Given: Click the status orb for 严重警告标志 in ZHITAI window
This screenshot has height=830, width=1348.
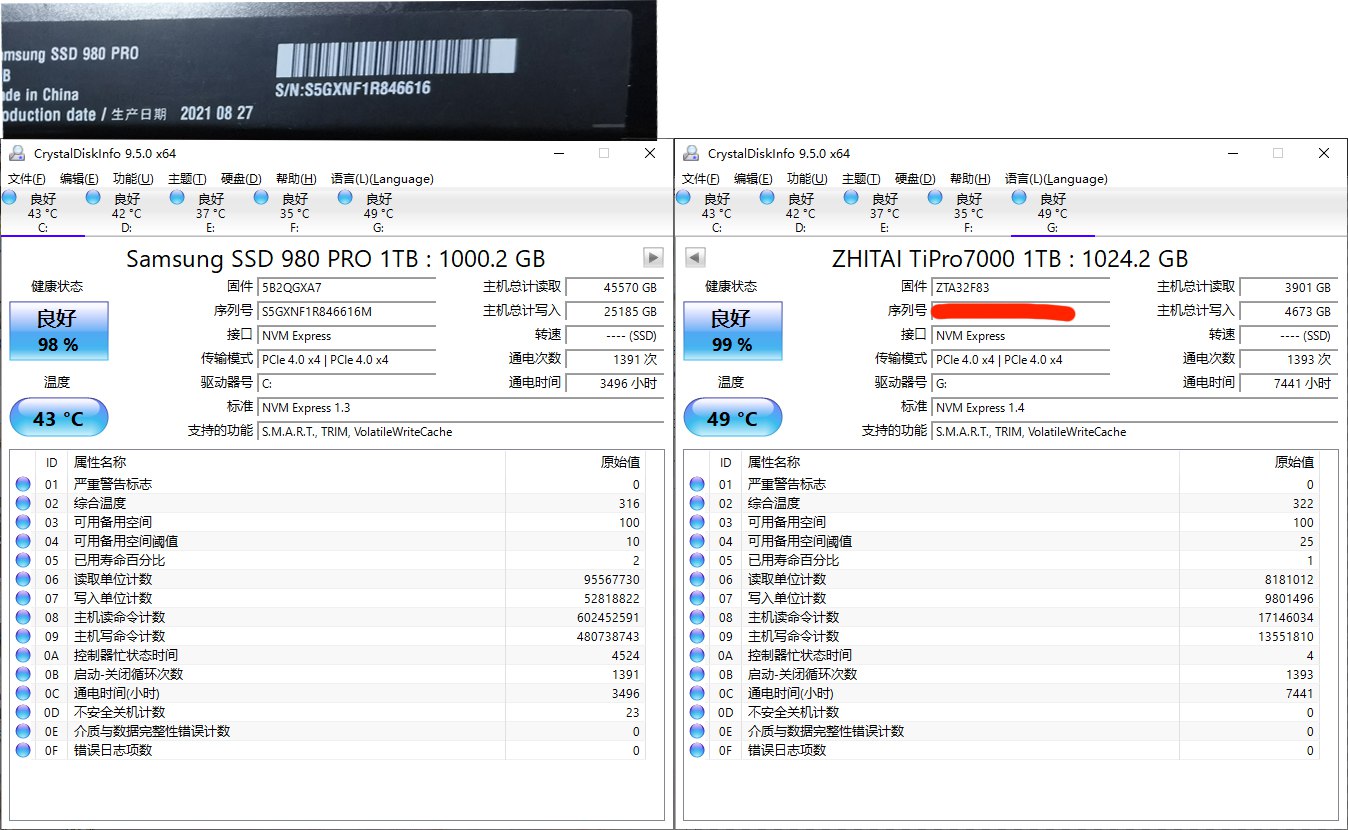Looking at the screenshot, I should click(x=697, y=484).
